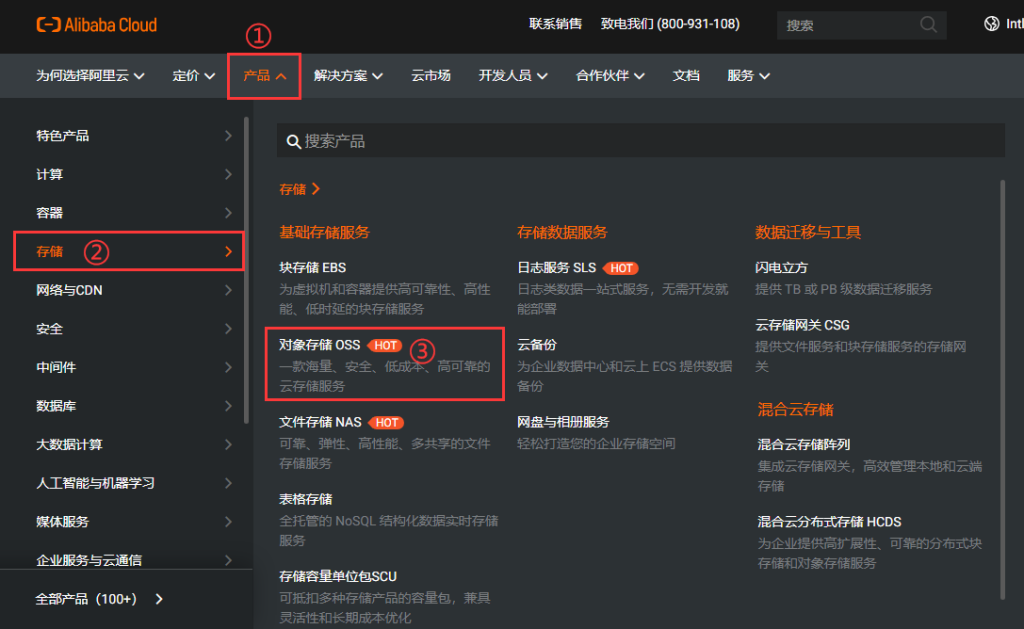Image resolution: width=1024 pixels, height=629 pixels.
Task: Open the 服务 dropdown menu
Action: click(x=748, y=76)
